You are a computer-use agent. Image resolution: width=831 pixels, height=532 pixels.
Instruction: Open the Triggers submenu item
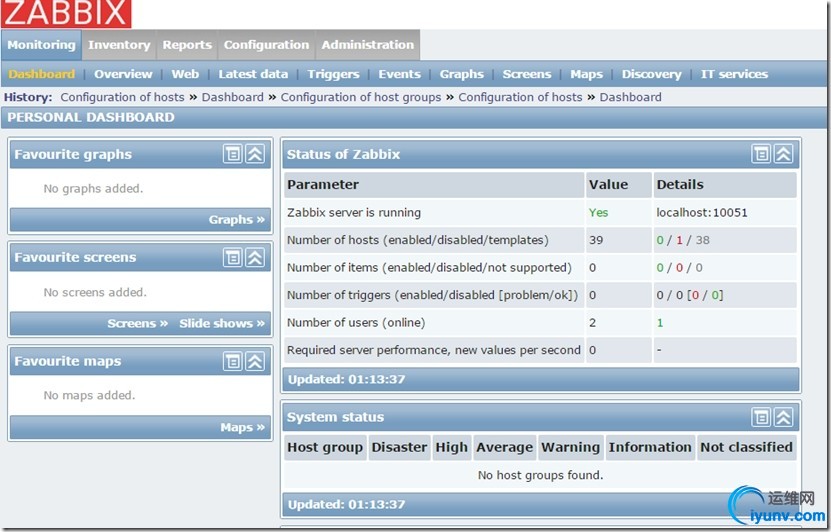coord(333,74)
